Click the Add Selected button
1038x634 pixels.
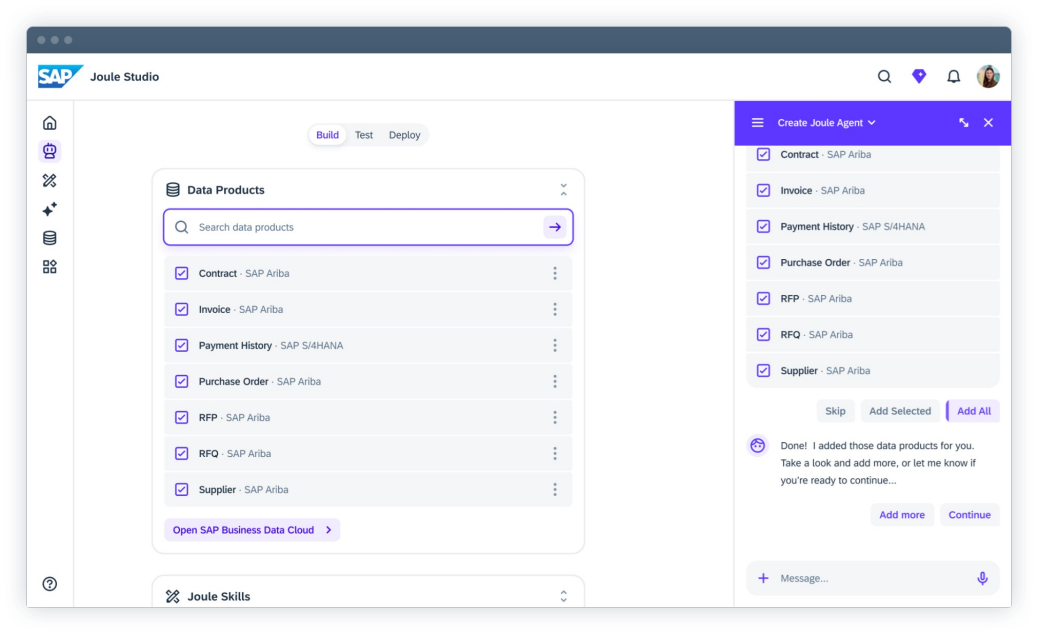tap(900, 411)
